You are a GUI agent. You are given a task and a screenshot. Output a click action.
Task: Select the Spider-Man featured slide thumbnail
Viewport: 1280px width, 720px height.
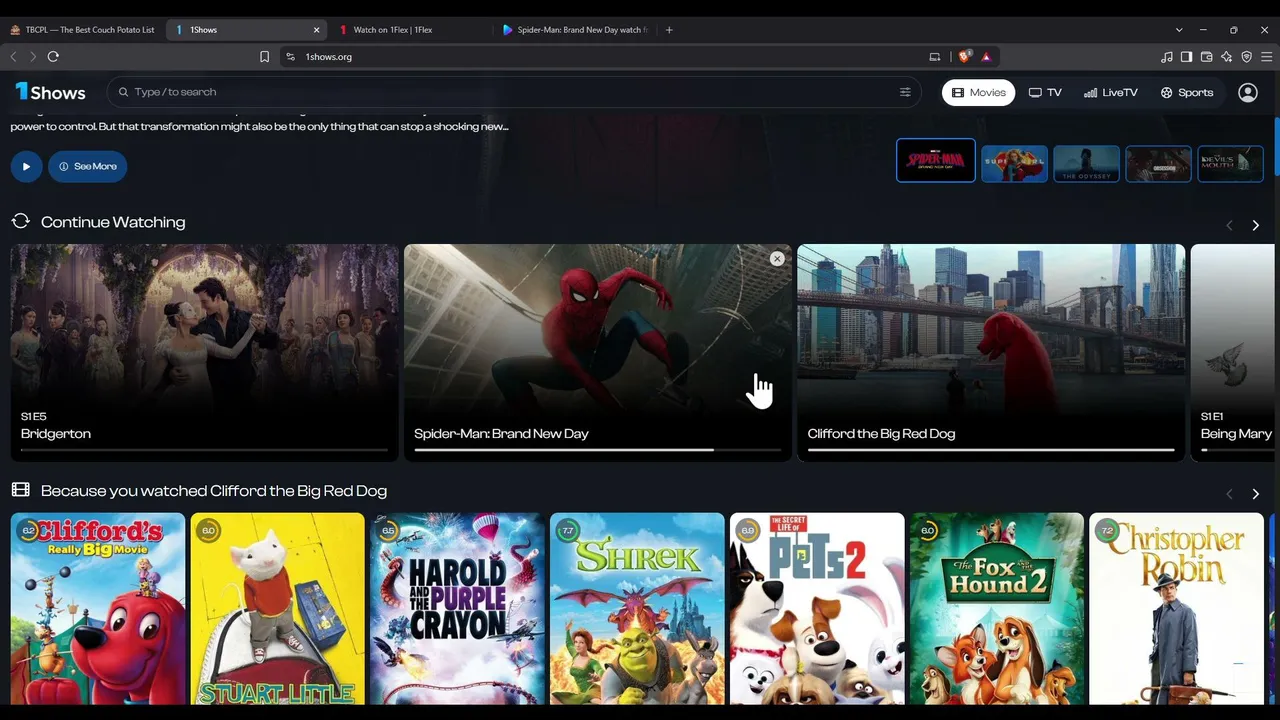click(936, 160)
